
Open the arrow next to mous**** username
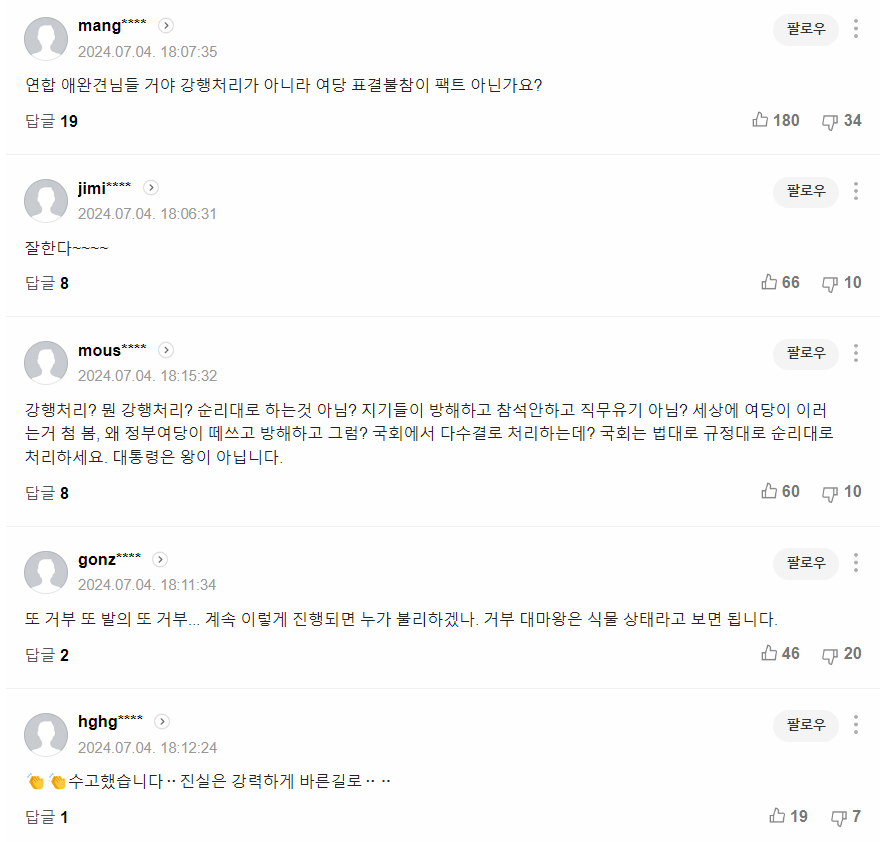click(x=166, y=350)
